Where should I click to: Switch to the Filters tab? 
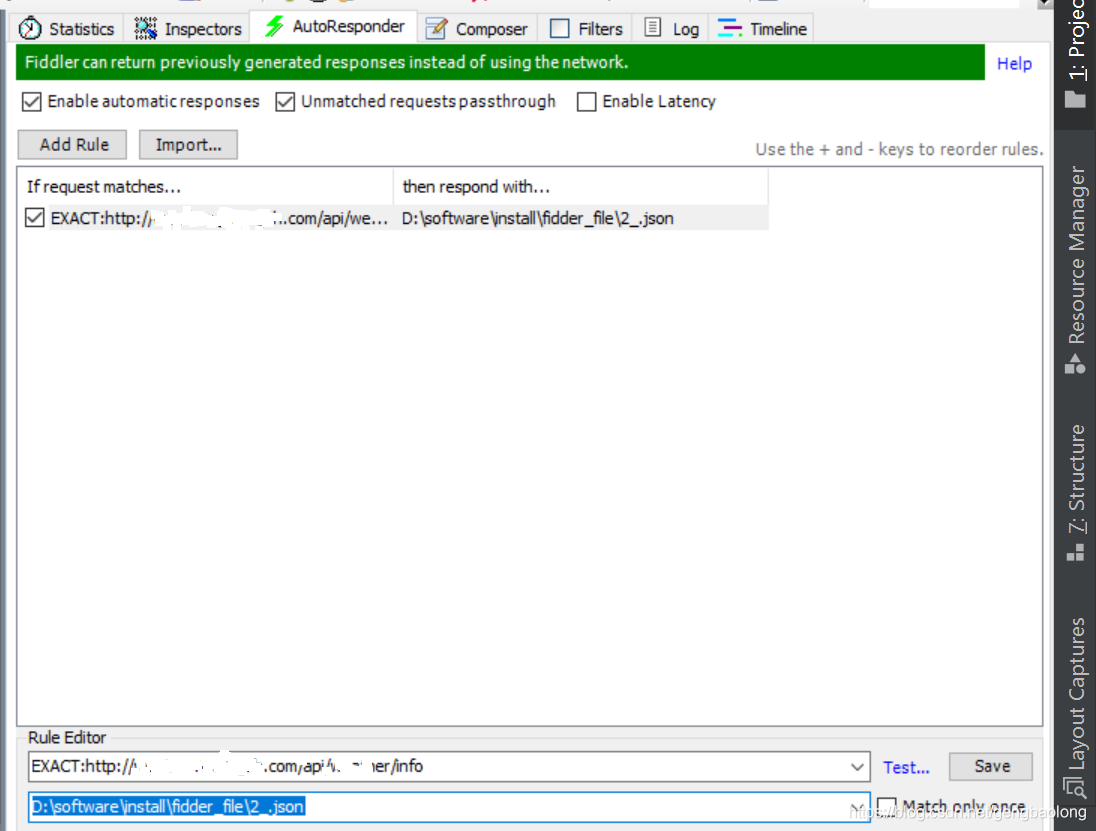586,29
